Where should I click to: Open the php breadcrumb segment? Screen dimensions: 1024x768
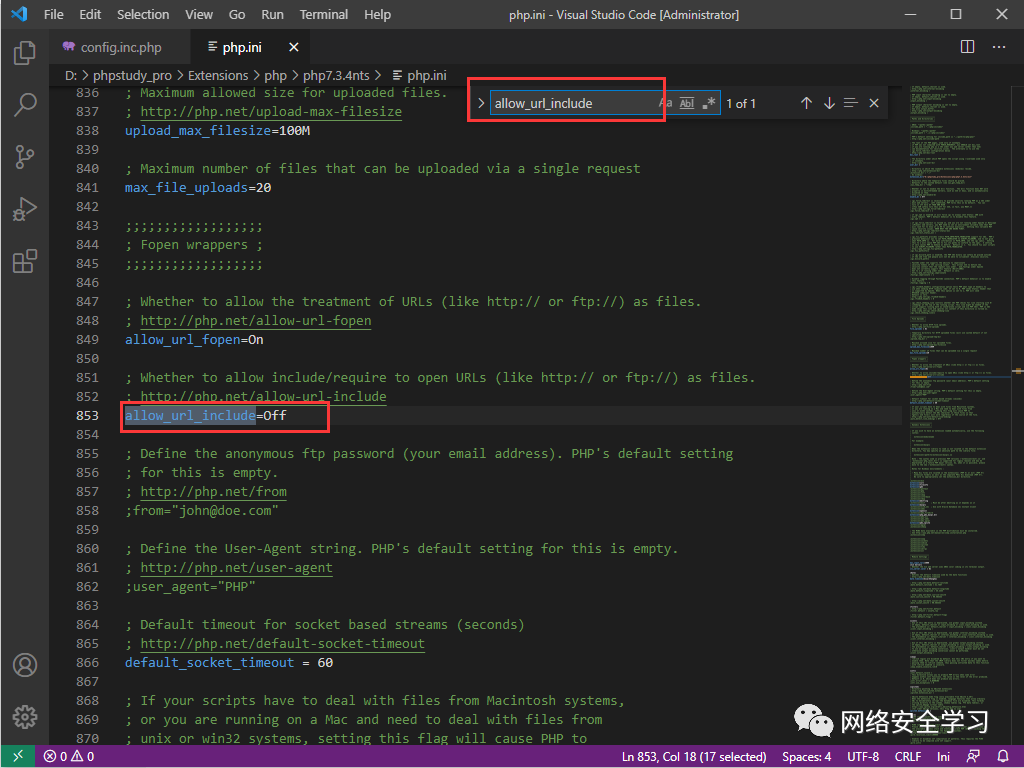[x=276, y=76]
